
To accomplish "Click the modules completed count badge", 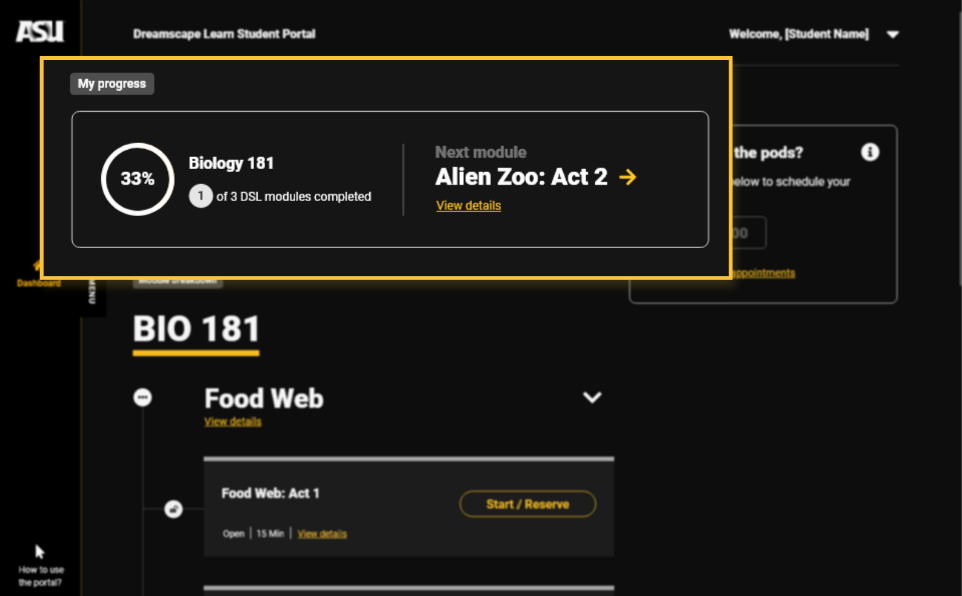I will (x=201, y=197).
